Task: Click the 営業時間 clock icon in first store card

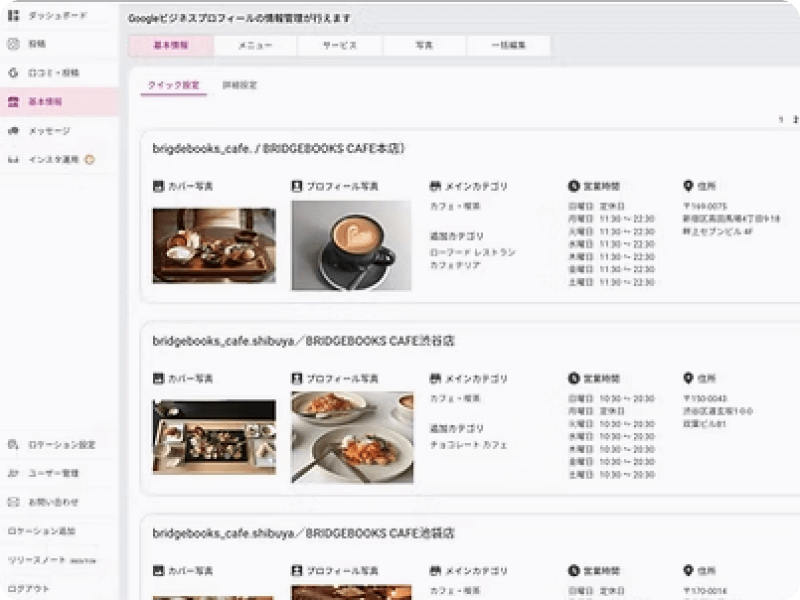Action: [574, 186]
